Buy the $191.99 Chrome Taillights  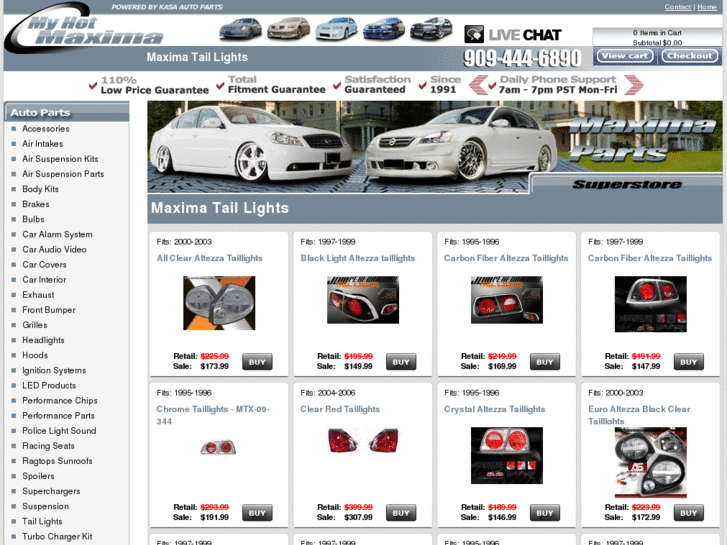tap(257, 513)
